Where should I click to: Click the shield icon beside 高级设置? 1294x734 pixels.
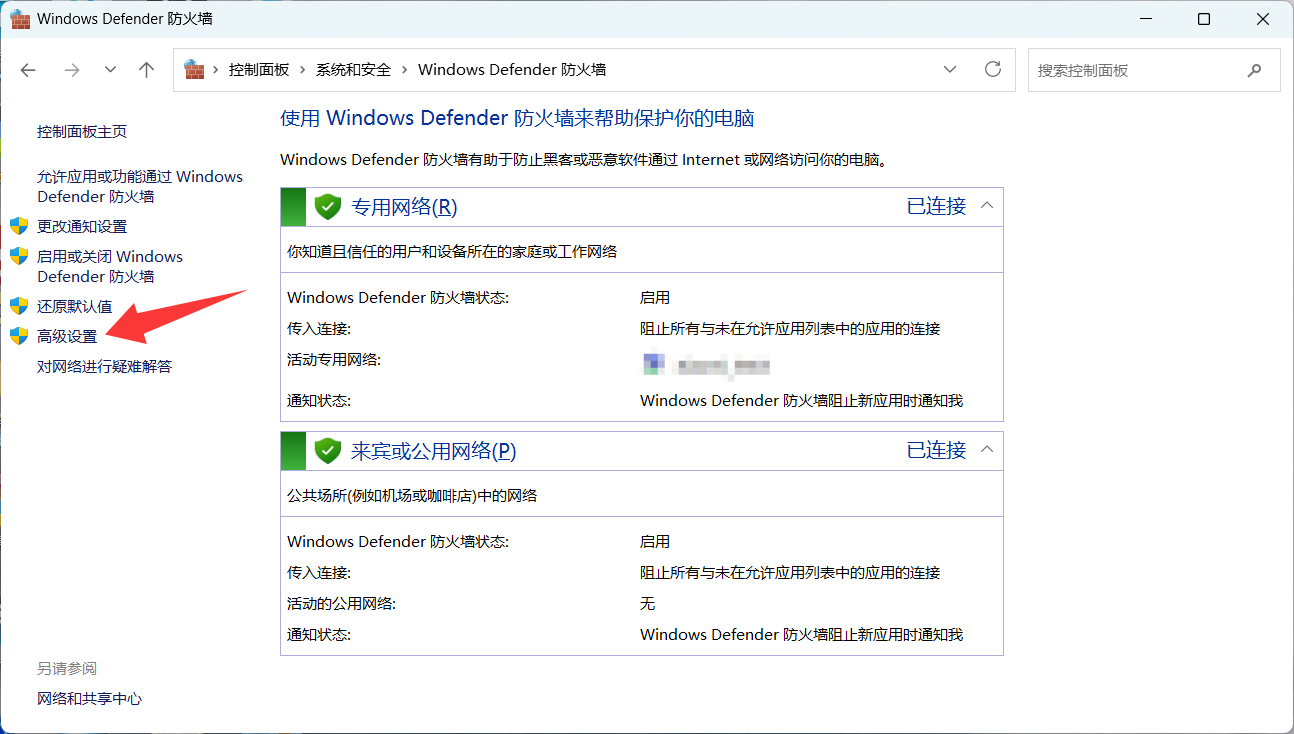tap(18, 335)
